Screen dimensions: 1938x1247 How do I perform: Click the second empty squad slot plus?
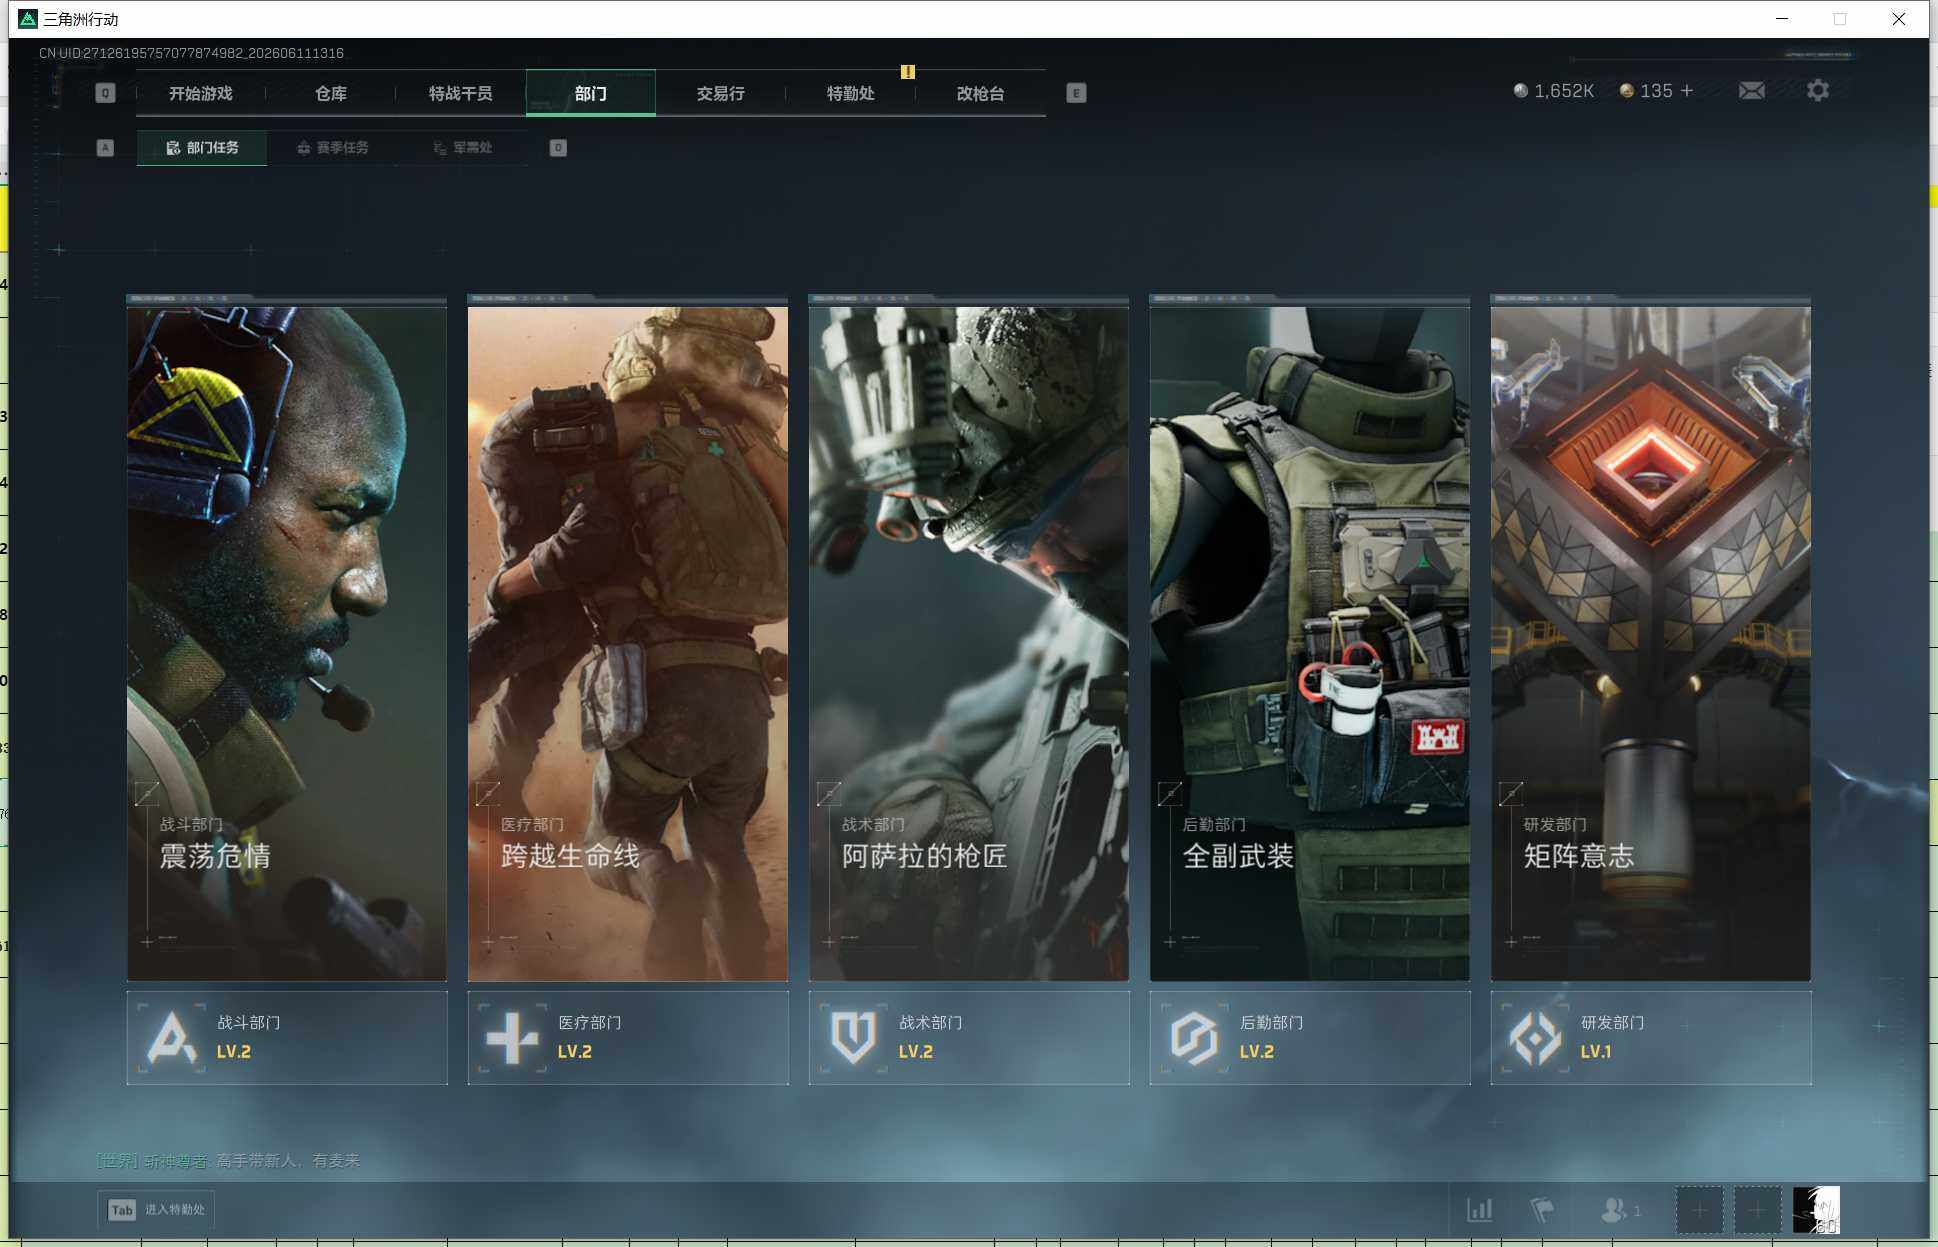click(x=1757, y=1210)
